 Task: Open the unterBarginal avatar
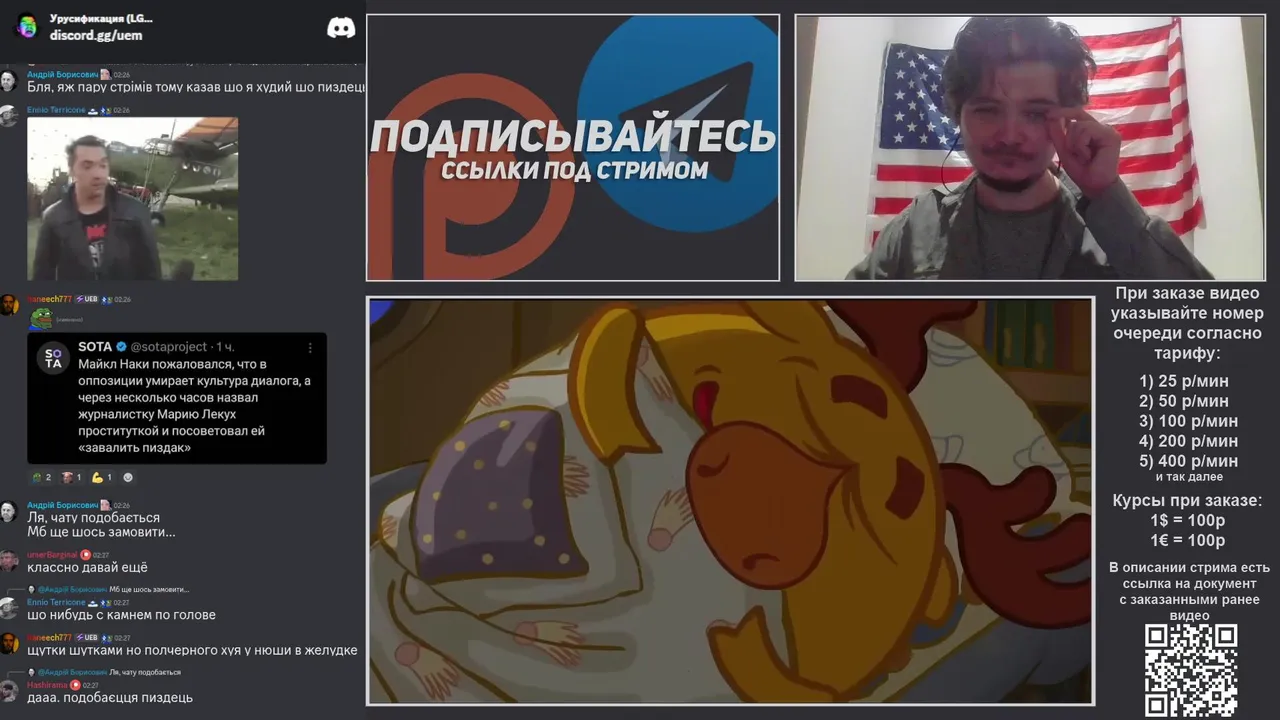tap(9, 560)
